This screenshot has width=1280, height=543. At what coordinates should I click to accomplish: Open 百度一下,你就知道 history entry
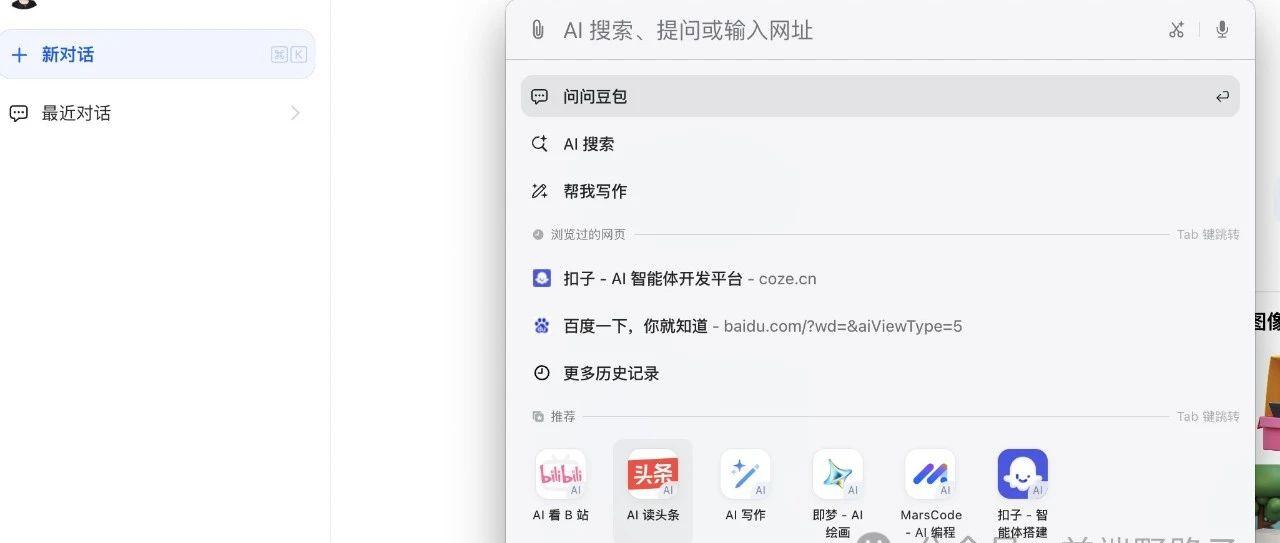[880, 326]
